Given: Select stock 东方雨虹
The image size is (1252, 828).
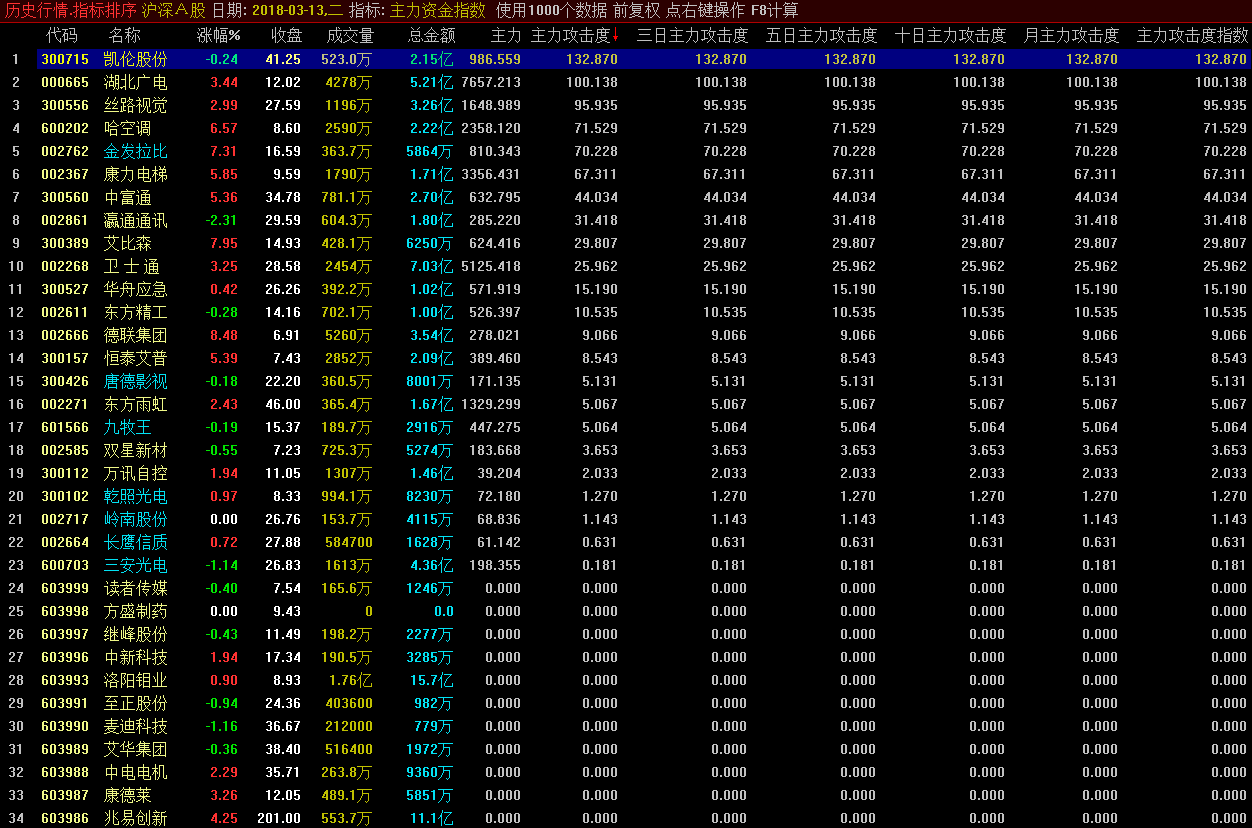Looking at the screenshot, I should coord(136,404).
